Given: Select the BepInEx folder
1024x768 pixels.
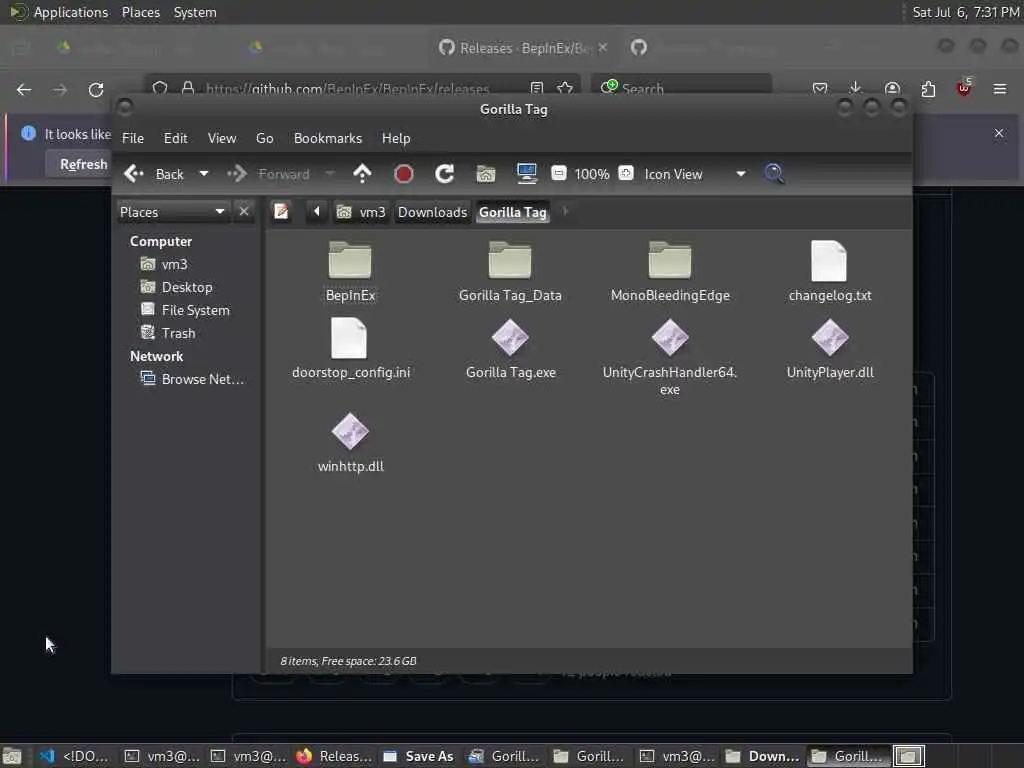Looking at the screenshot, I should click(350, 272).
